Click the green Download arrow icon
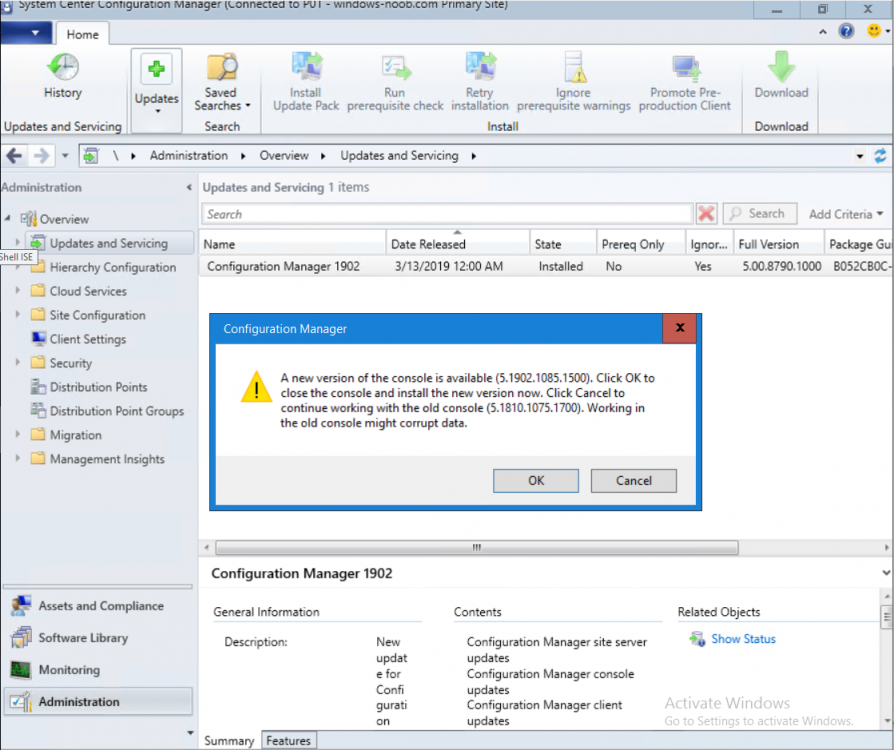Image resolution: width=894 pixels, height=750 pixels. pyautogui.click(x=781, y=66)
